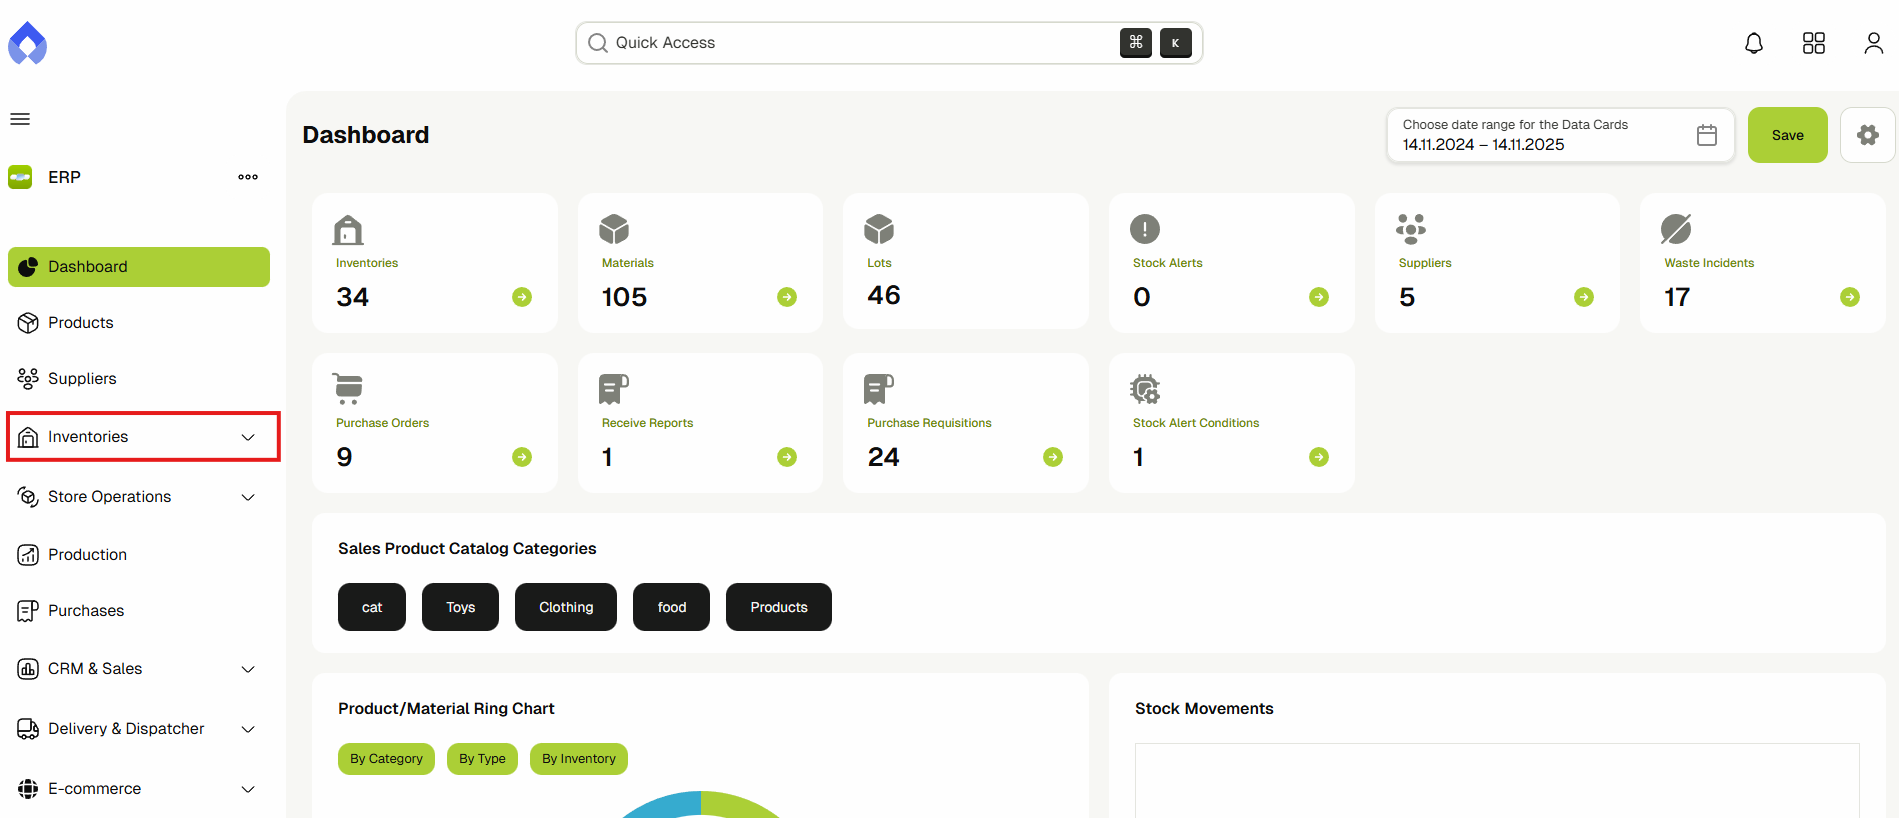The image size is (1899, 818).
Task: Open Products in the sidebar
Action: coord(80,323)
